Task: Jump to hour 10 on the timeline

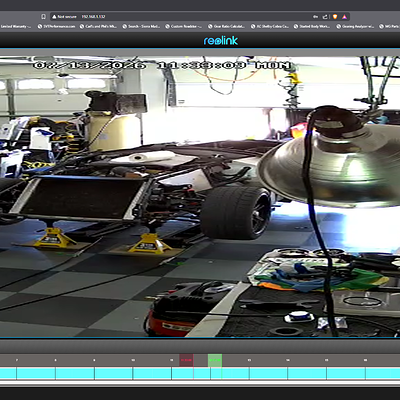Action: point(133,360)
